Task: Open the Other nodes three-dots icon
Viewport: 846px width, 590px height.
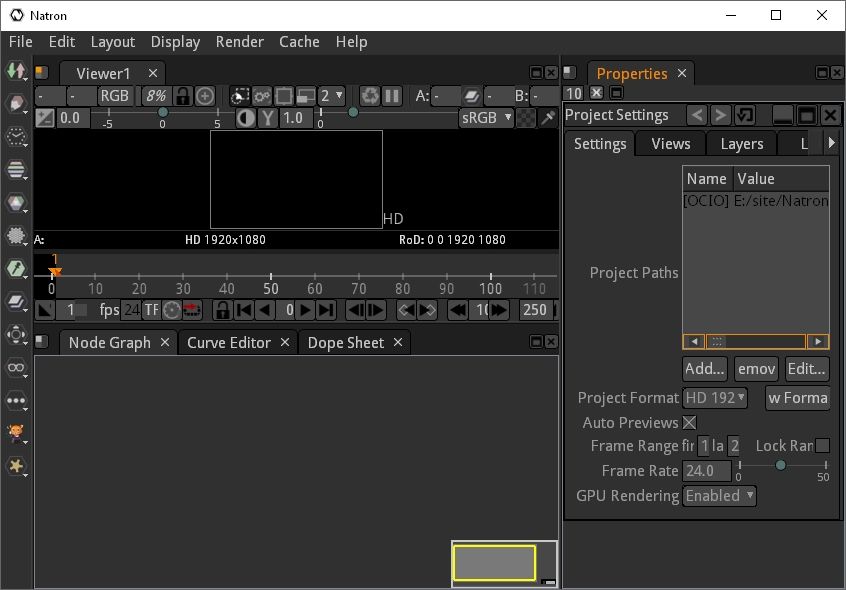Action: tap(16, 400)
